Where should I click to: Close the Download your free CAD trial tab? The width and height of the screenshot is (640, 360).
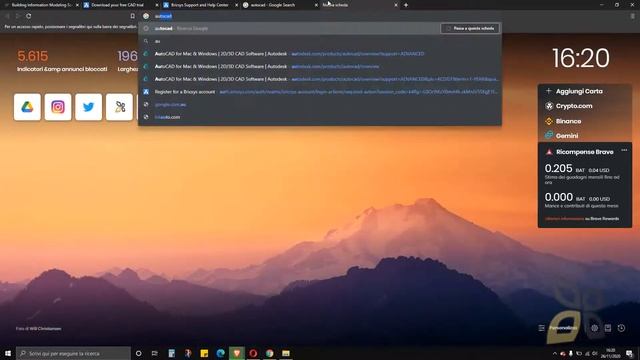[157, 5]
